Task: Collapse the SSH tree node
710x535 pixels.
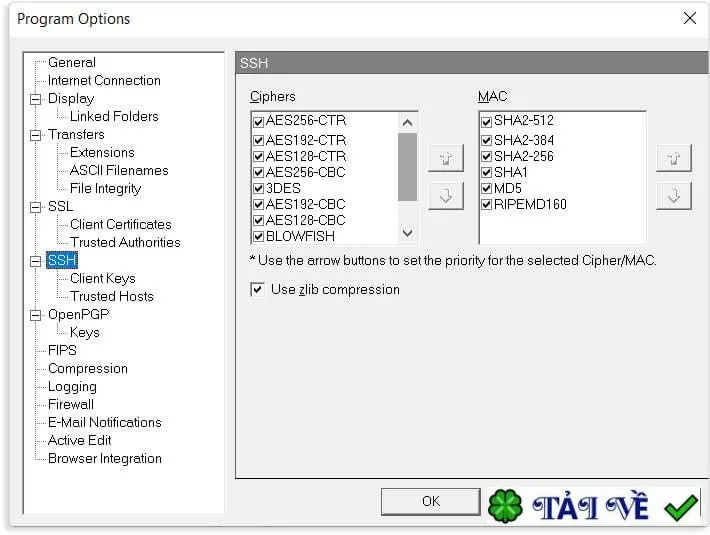Action: pos(35,261)
